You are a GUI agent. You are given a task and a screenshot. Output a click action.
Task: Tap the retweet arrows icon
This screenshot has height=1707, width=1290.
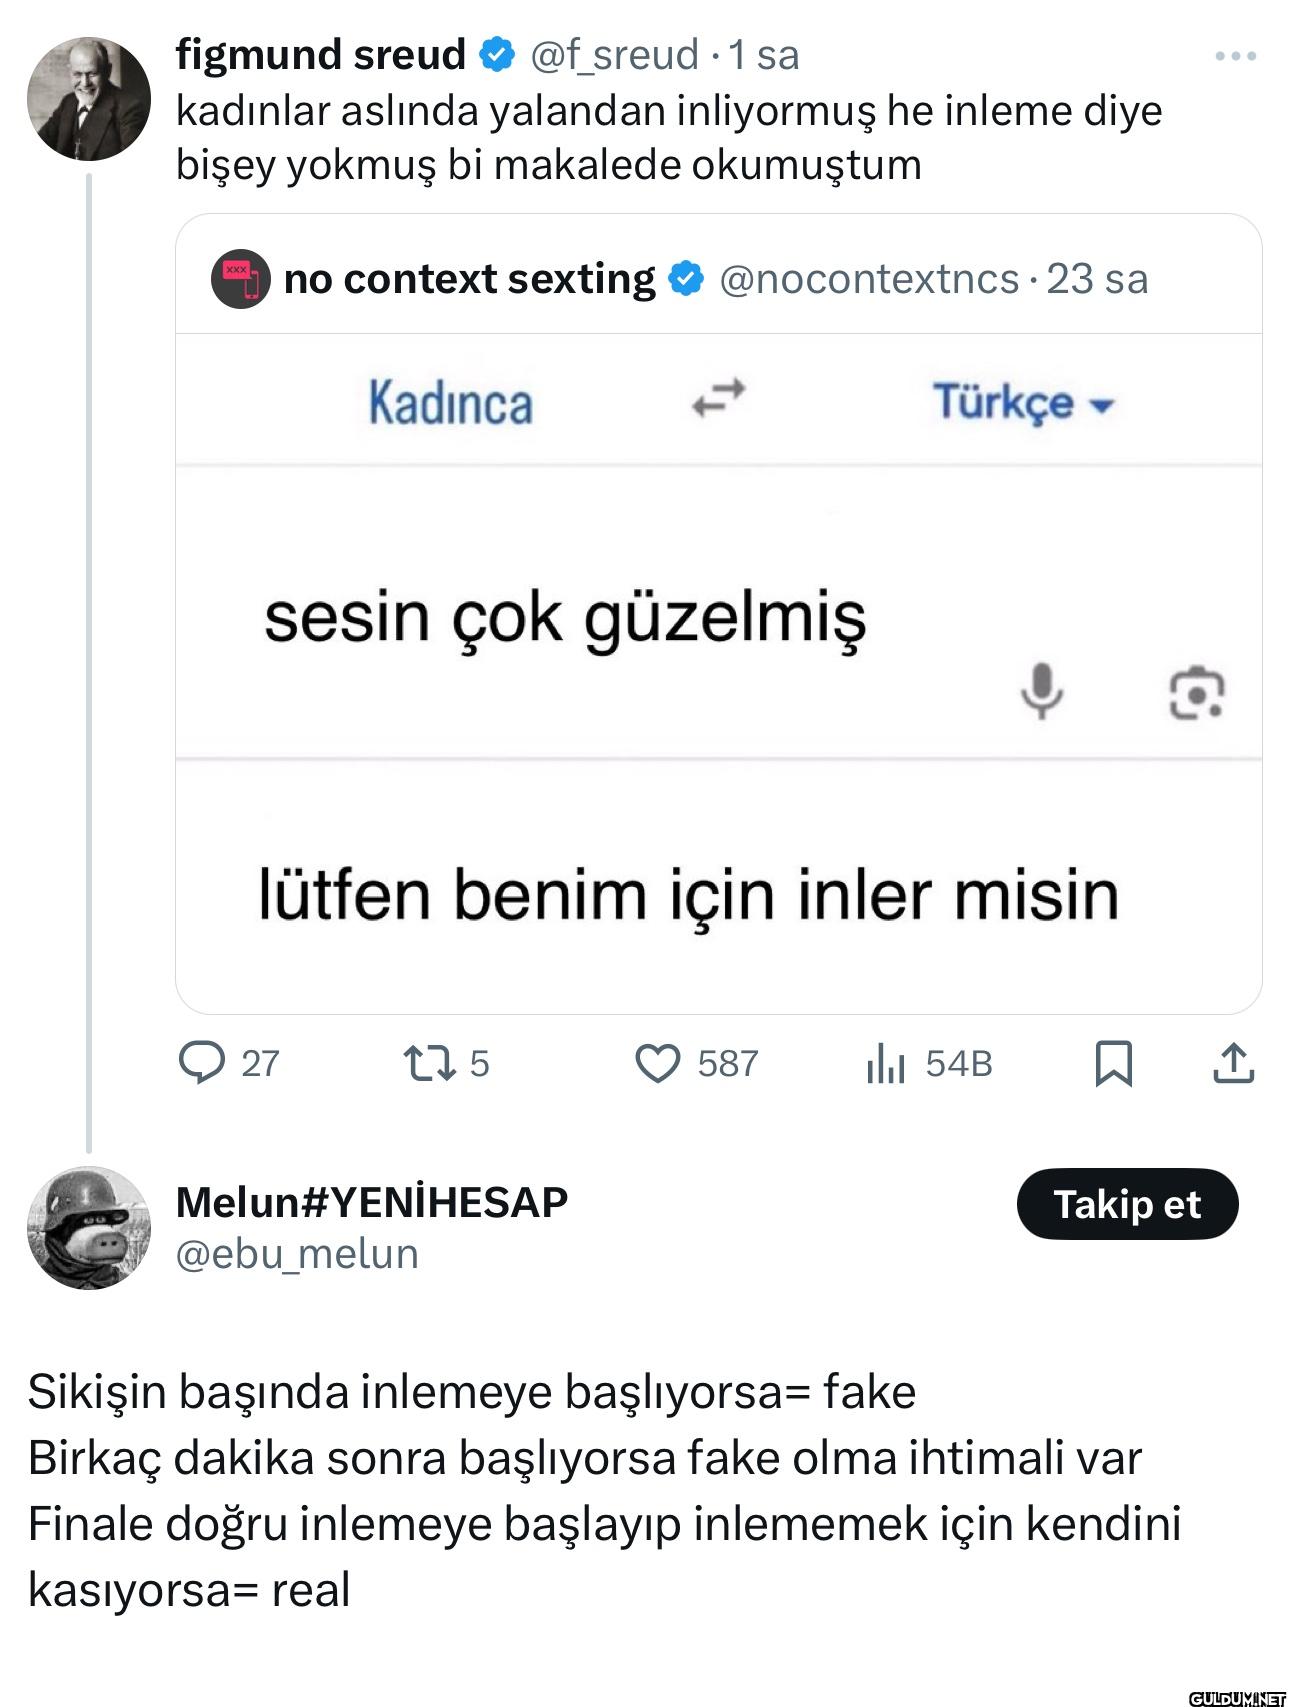[x=429, y=1063]
